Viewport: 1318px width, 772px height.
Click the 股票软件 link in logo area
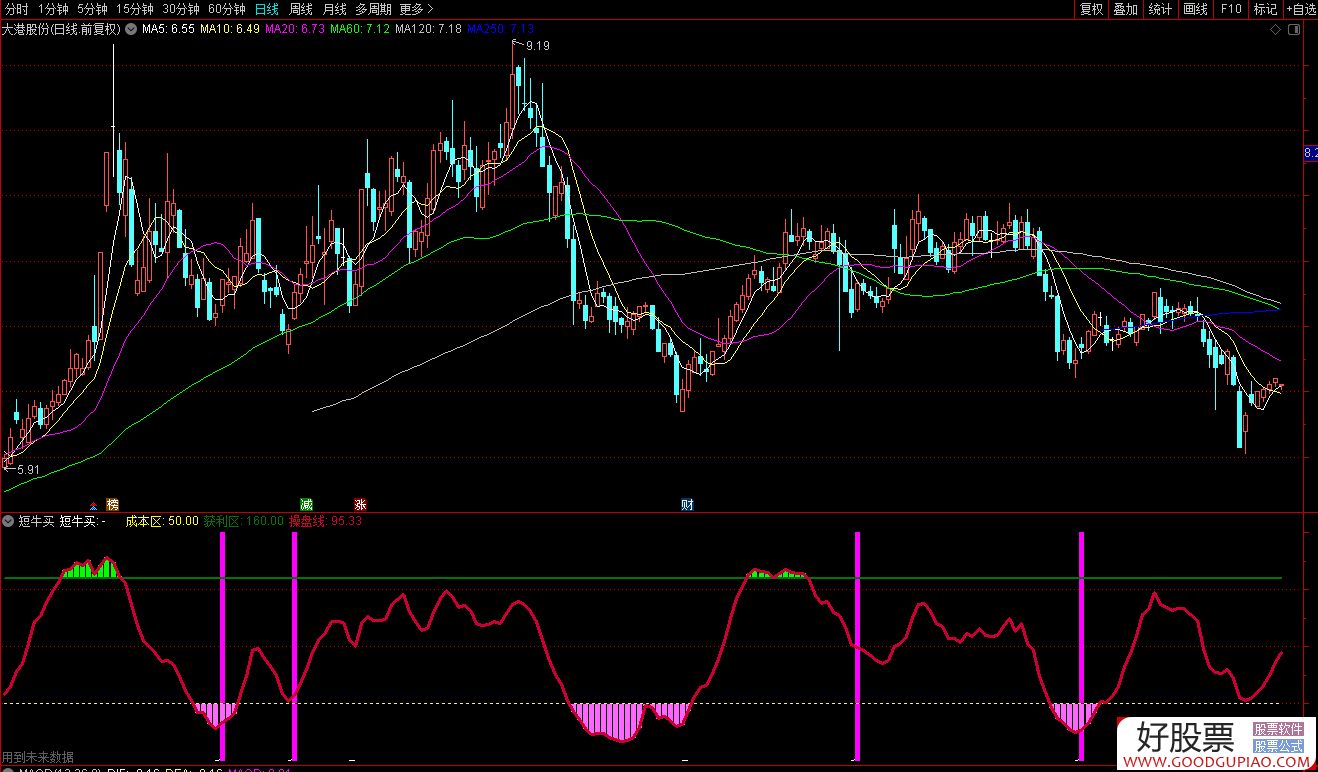point(1279,731)
